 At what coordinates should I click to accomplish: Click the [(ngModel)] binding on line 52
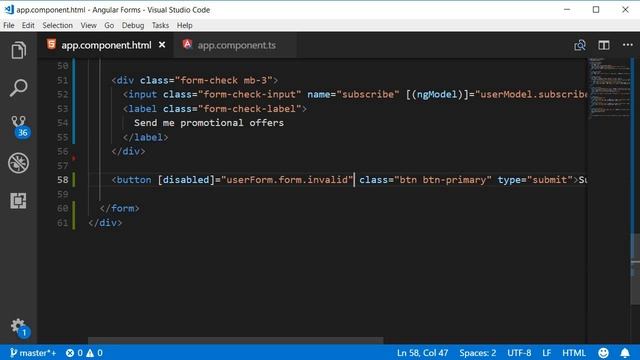tap(437, 94)
